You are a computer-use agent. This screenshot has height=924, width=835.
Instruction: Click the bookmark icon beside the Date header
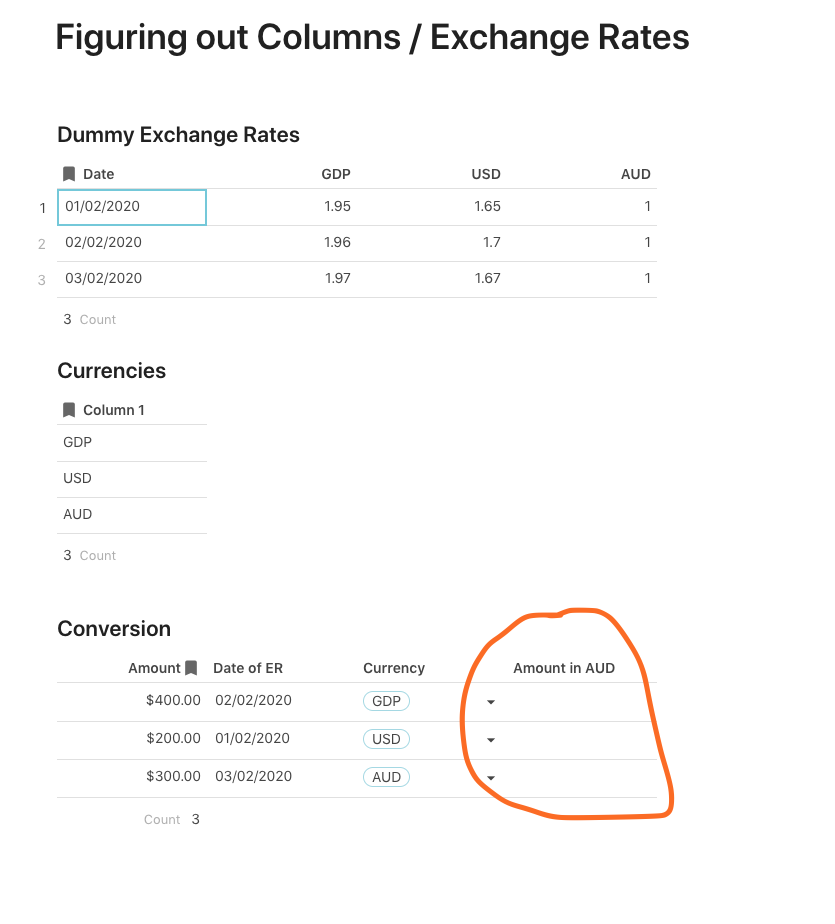click(69, 174)
